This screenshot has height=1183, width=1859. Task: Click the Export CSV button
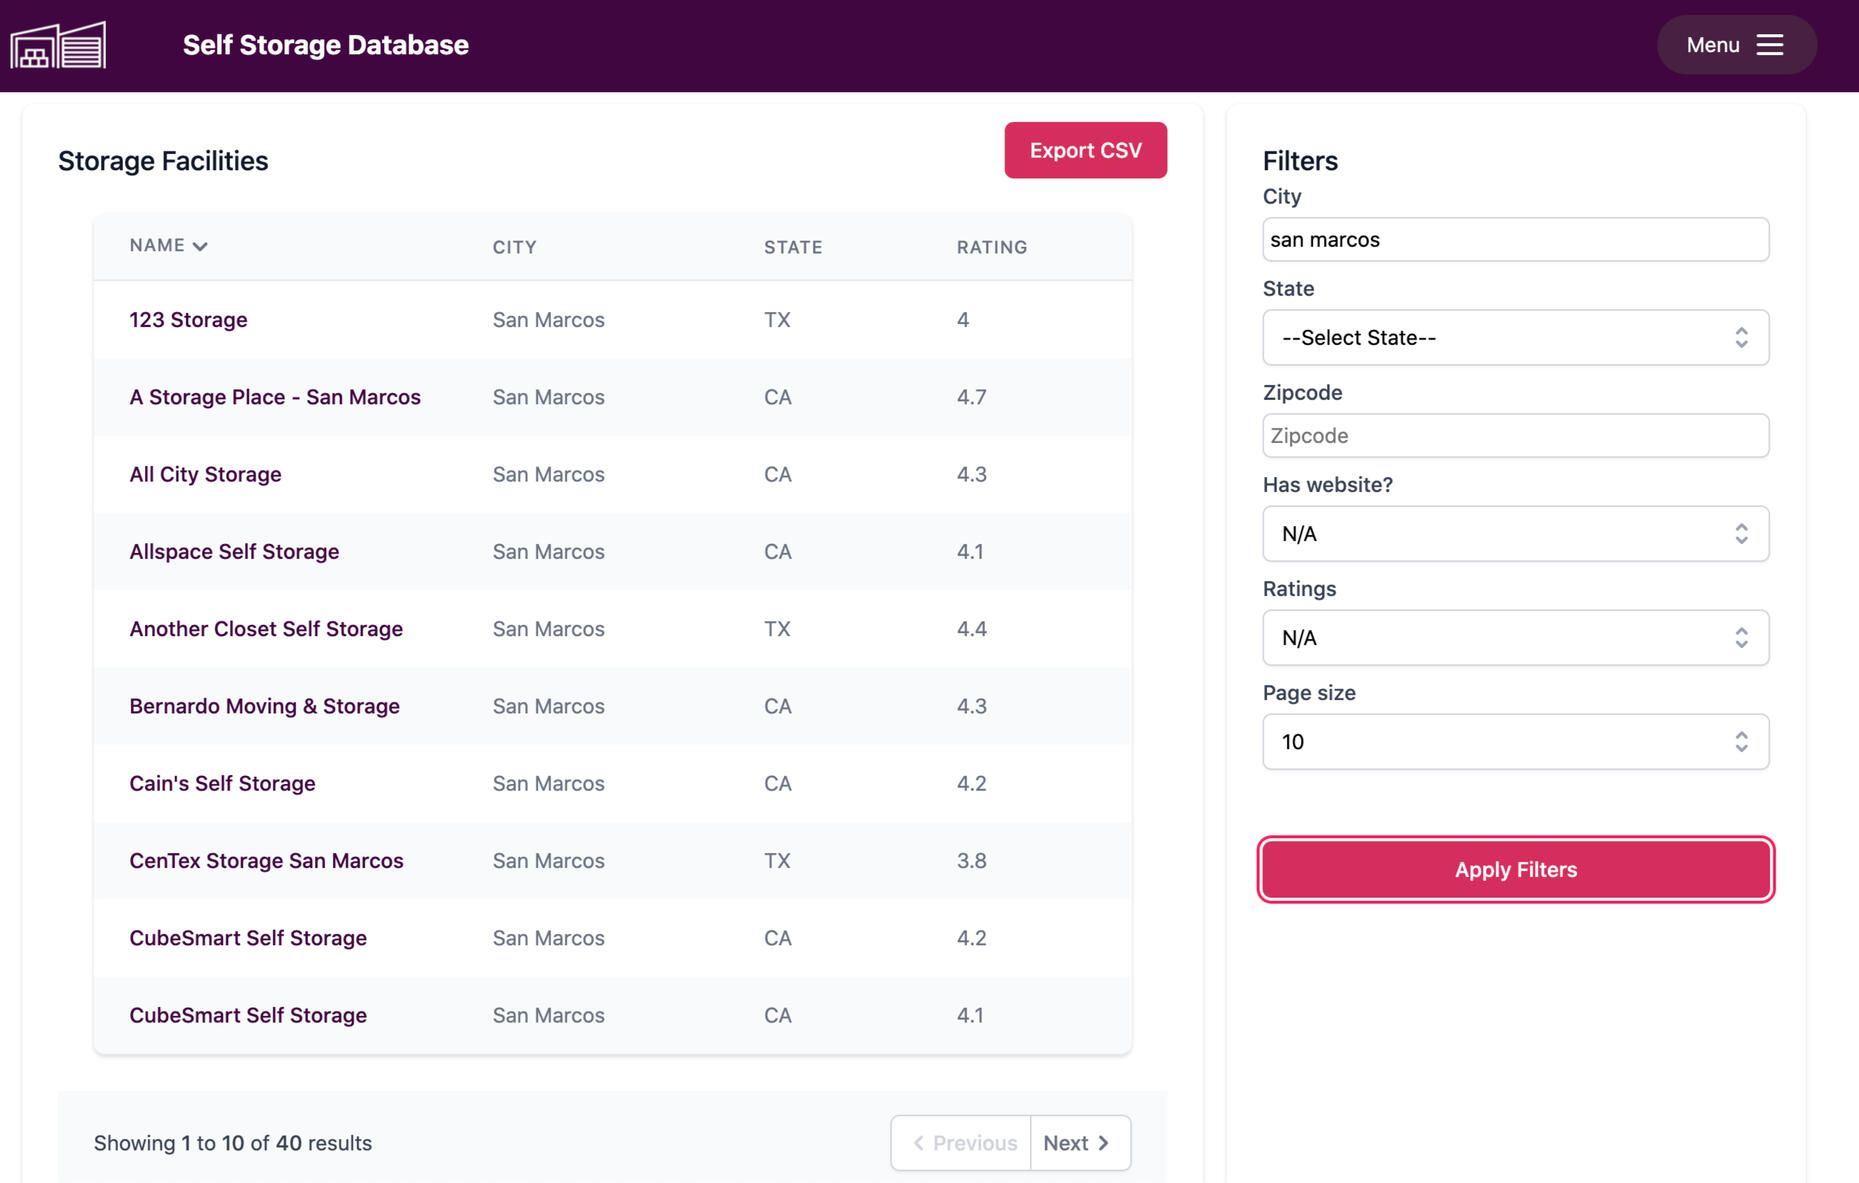point(1085,150)
